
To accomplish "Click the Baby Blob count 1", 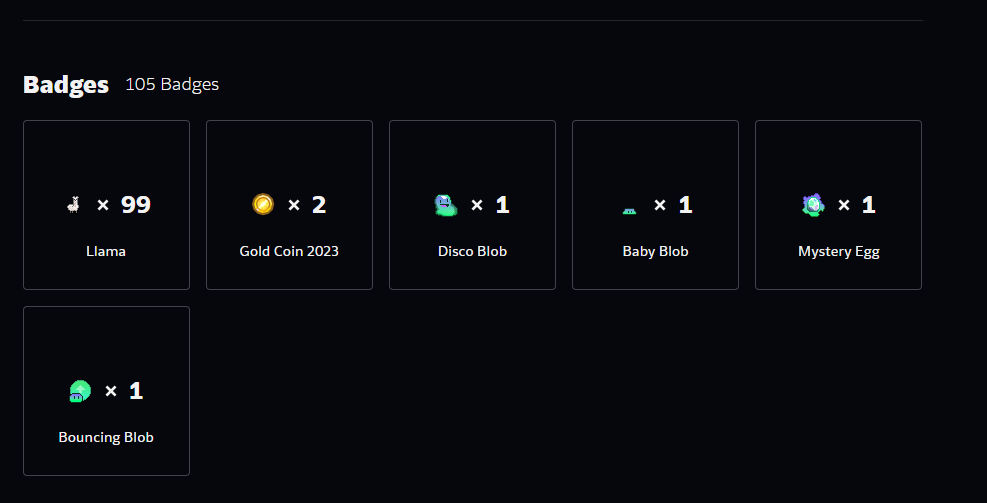I will (x=685, y=205).
